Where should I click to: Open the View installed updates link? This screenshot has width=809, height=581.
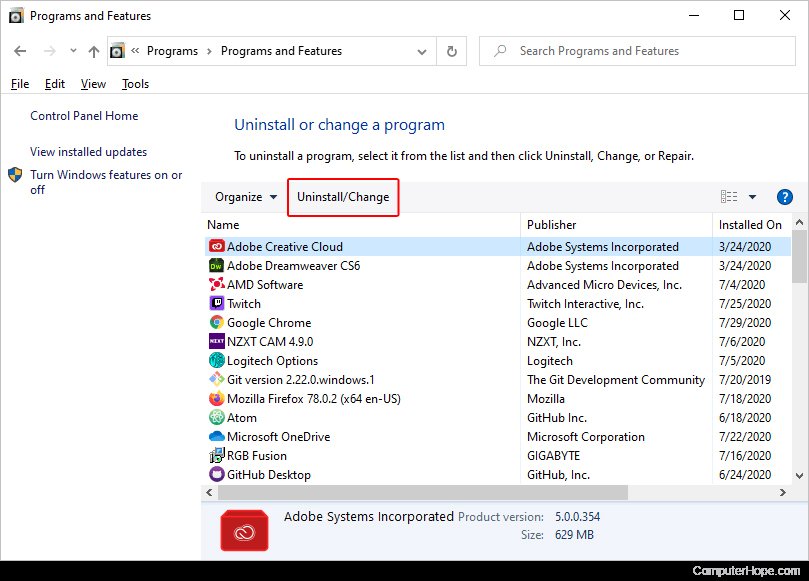pos(88,152)
